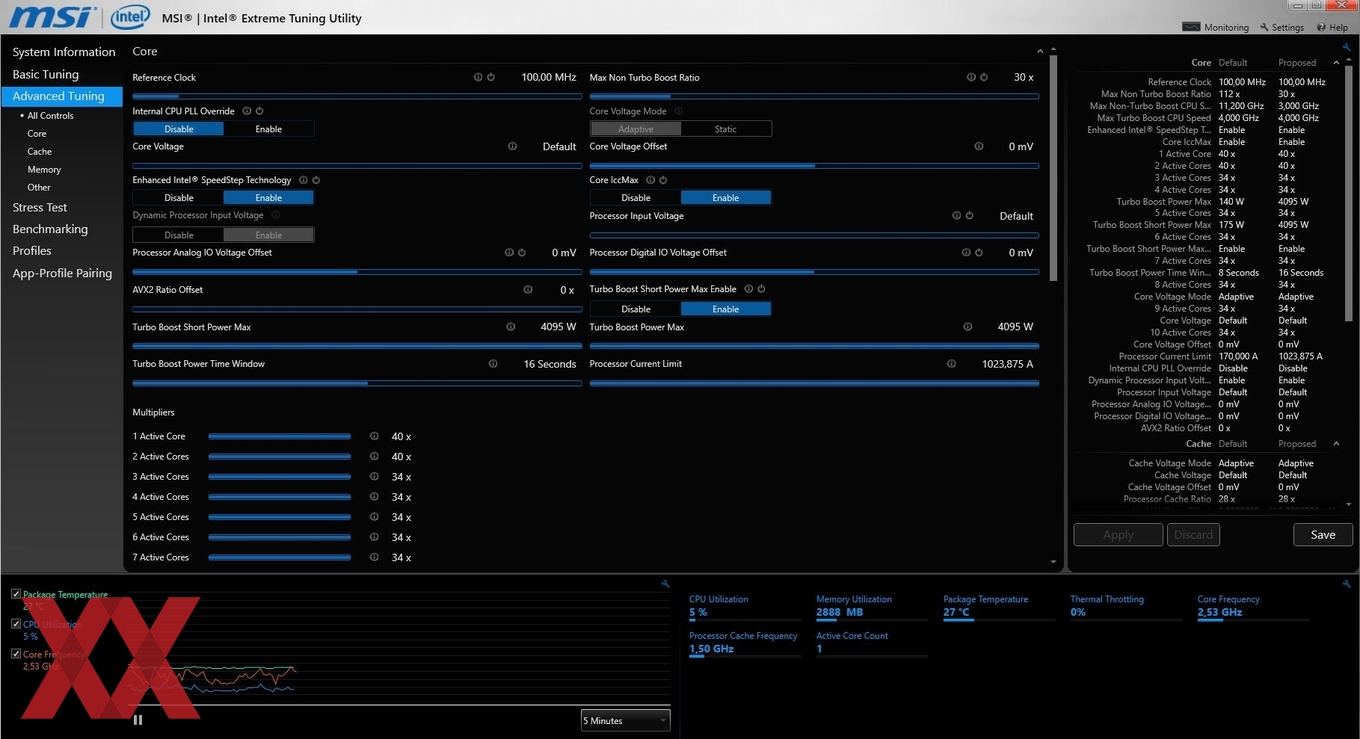The width and height of the screenshot is (1360, 739).
Task: Show info for Core Voltage Offset
Action: click(x=979, y=146)
